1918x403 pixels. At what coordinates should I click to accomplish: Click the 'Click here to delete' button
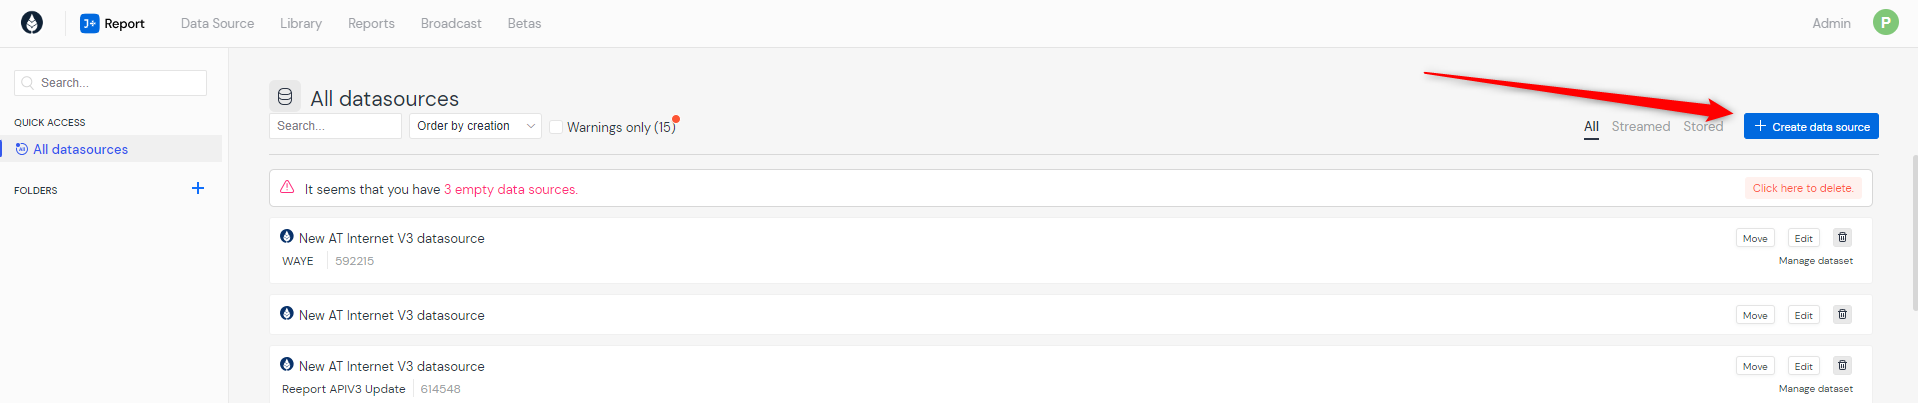(1802, 188)
